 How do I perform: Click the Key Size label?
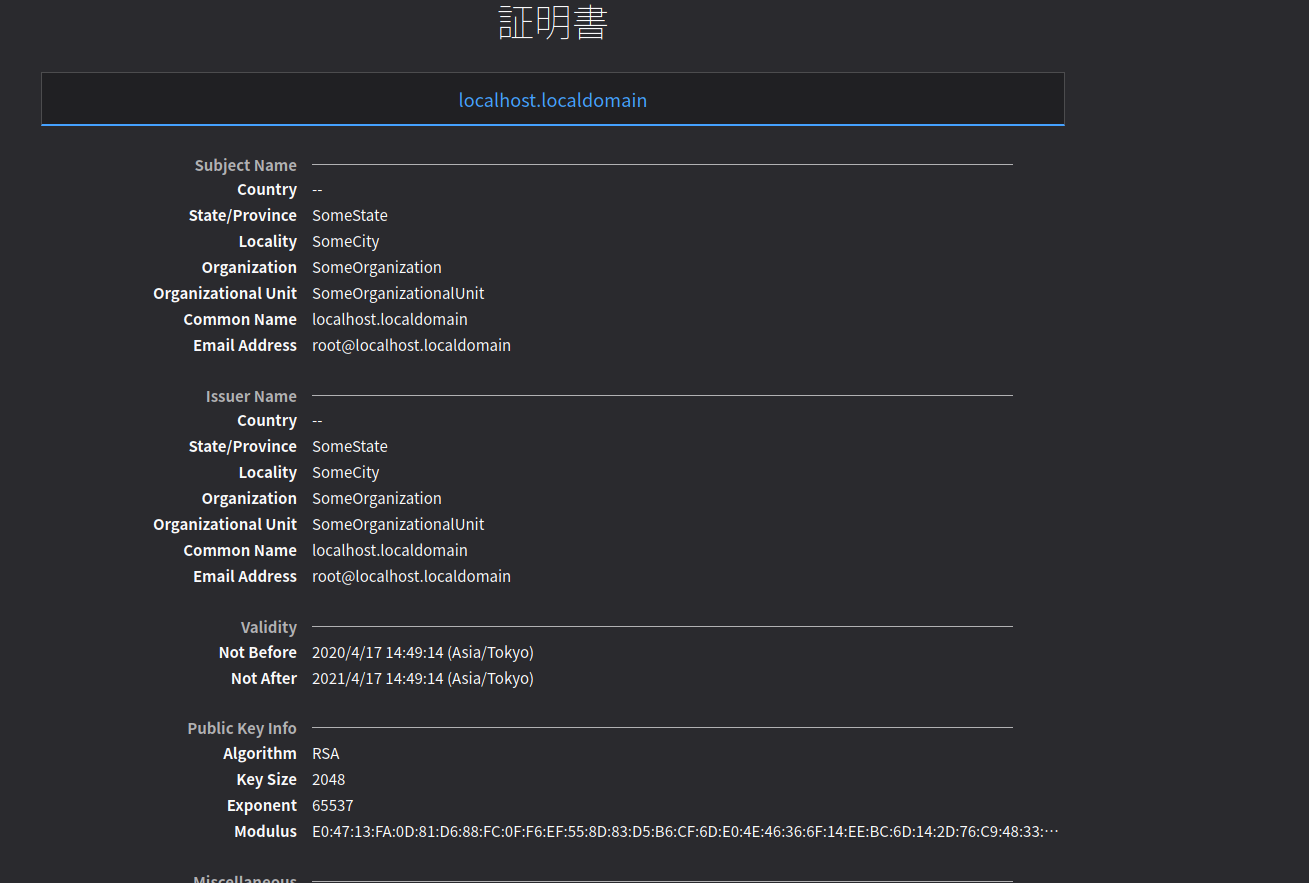coord(267,780)
